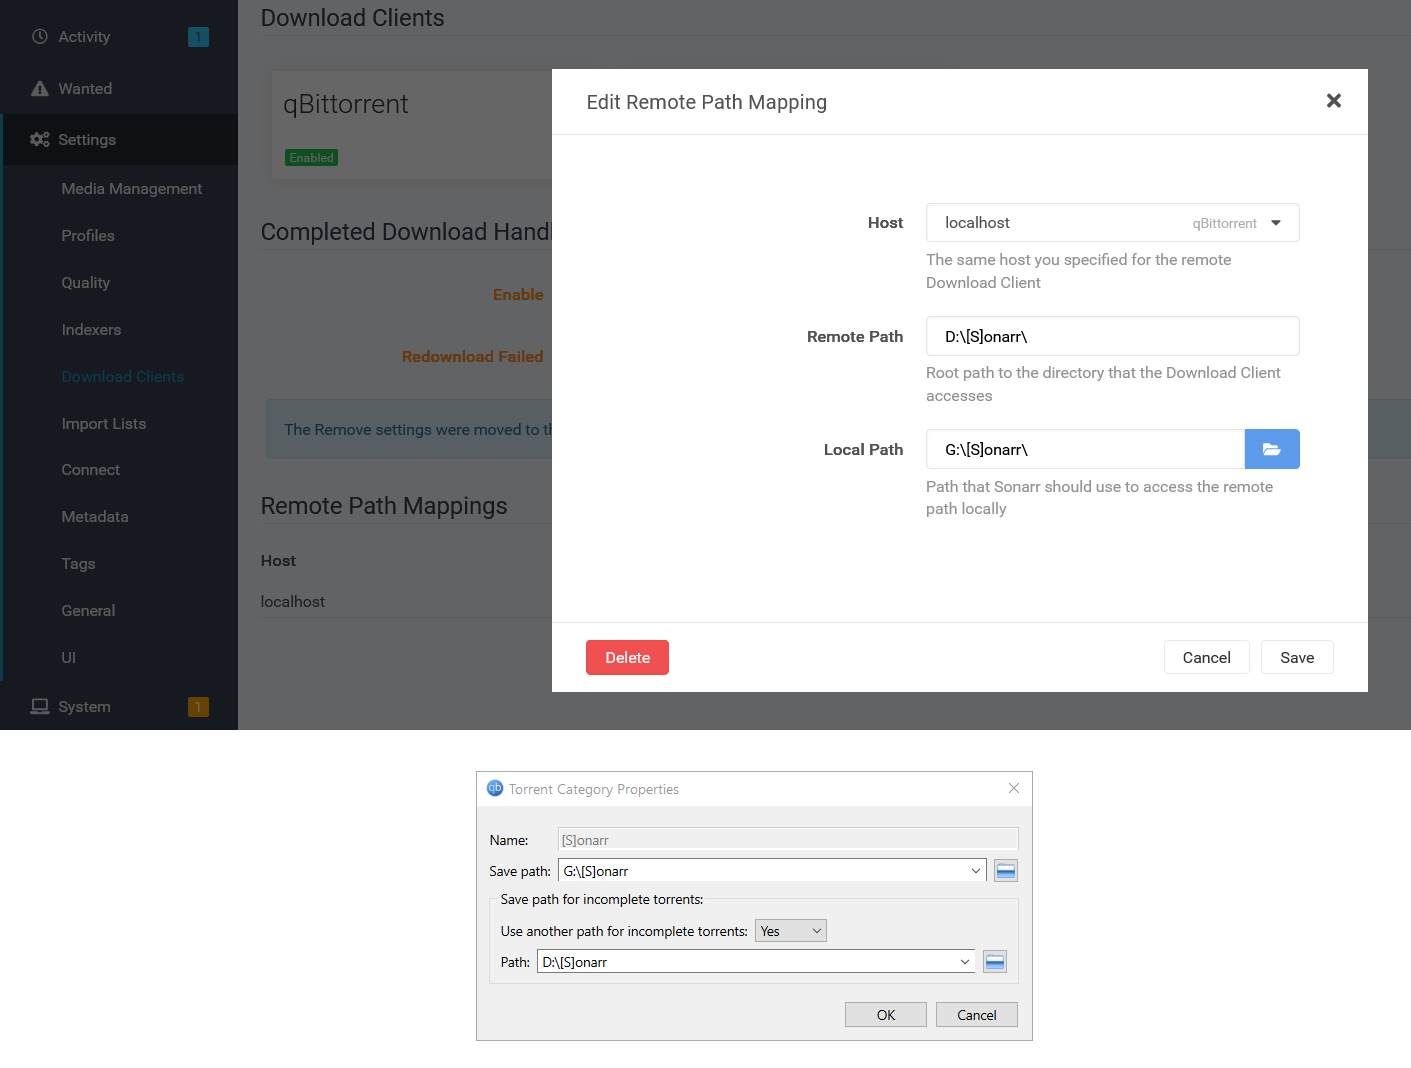Click the Host help text in dialog
The height and width of the screenshot is (1068, 1411).
pyautogui.click(x=1079, y=271)
